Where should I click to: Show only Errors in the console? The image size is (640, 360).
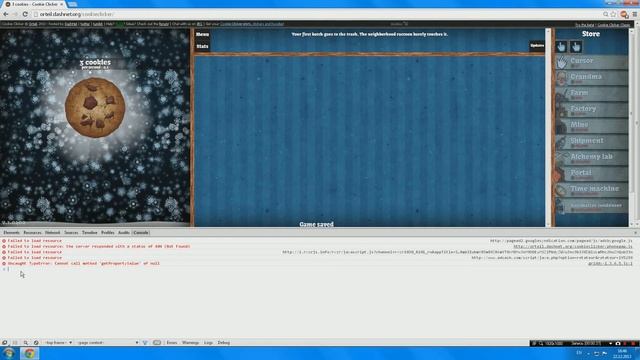click(x=172, y=343)
